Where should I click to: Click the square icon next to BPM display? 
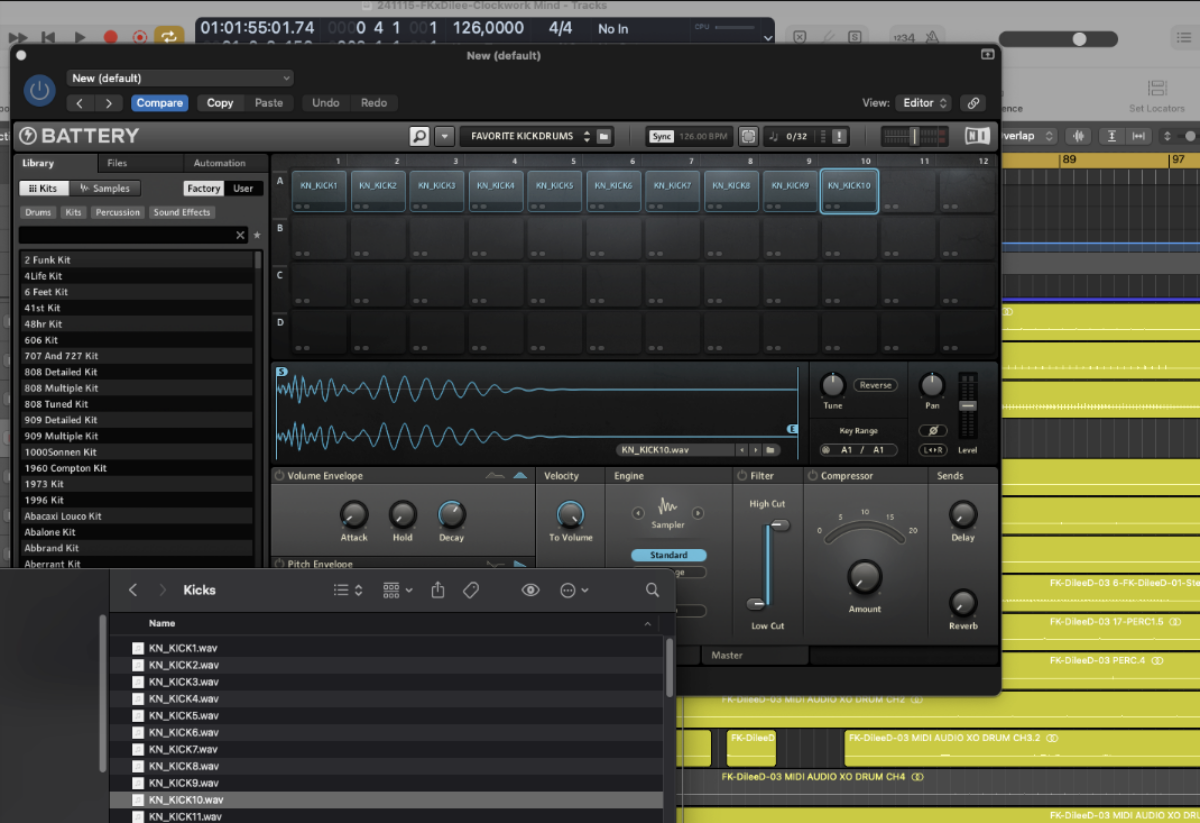pyautogui.click(x=748, y=136)
